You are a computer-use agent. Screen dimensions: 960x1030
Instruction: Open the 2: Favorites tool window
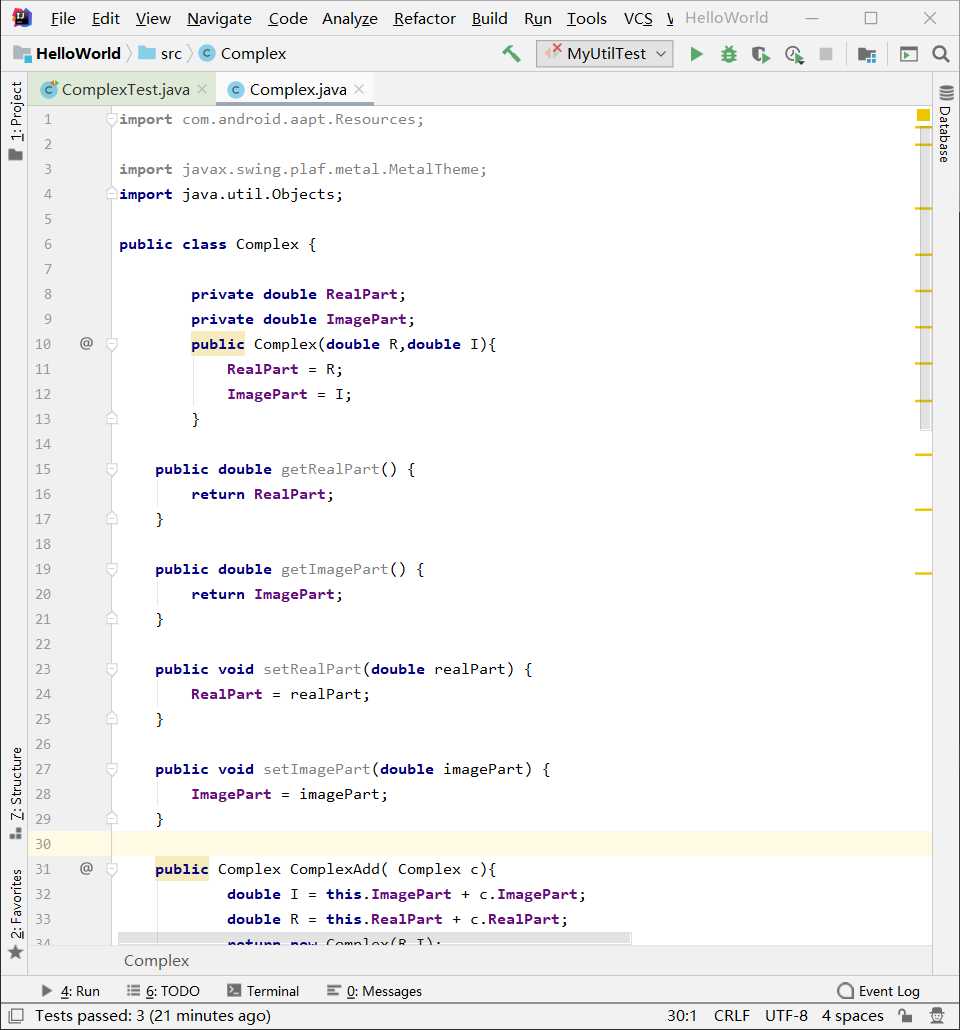click(x=16, y=913)
